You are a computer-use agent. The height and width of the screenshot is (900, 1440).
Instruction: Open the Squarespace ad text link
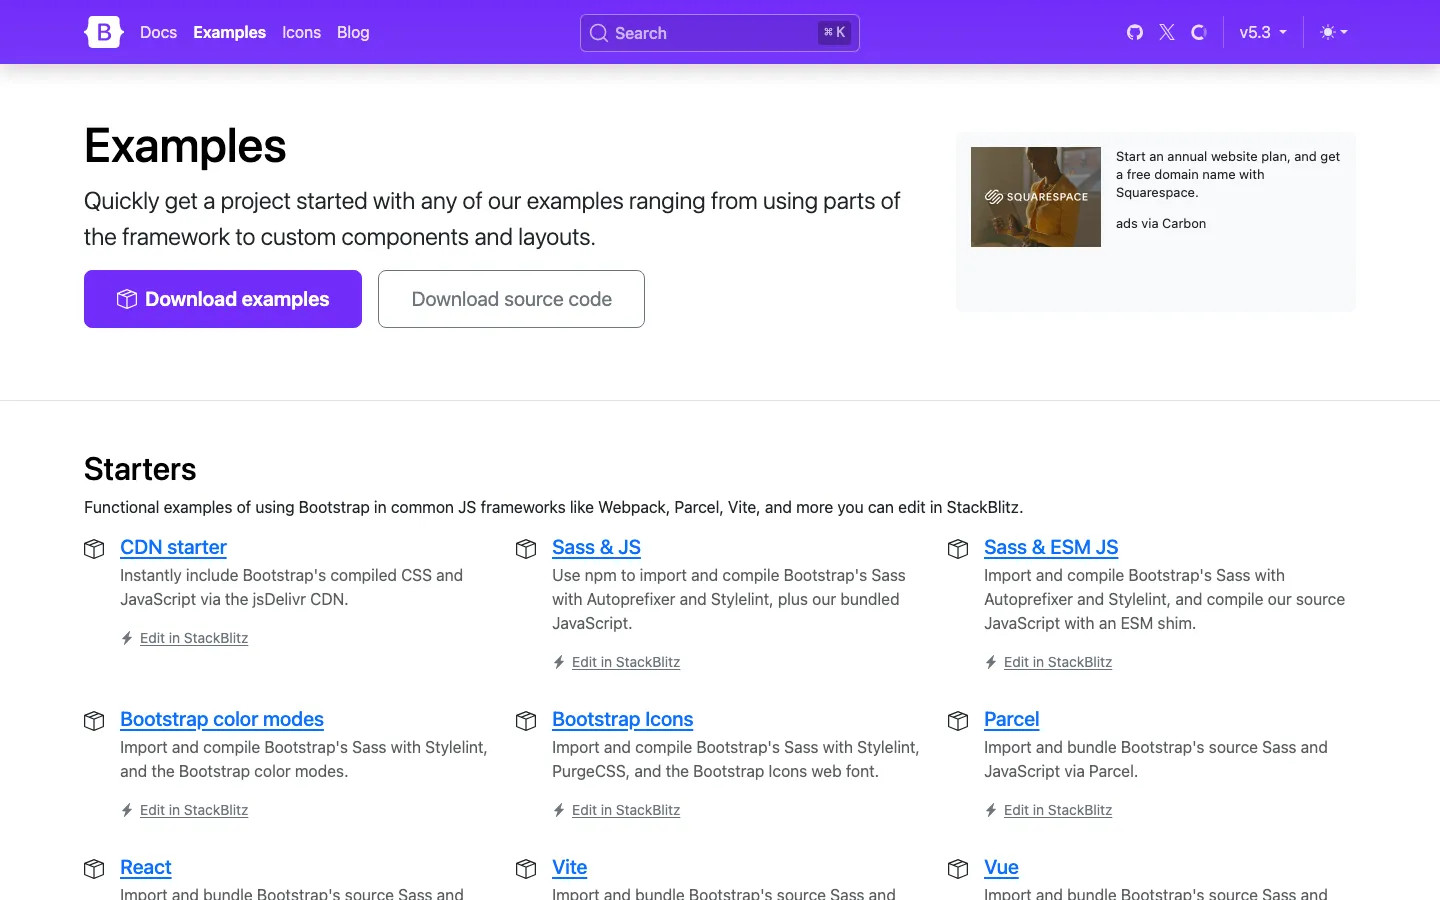pos(1228,174)
